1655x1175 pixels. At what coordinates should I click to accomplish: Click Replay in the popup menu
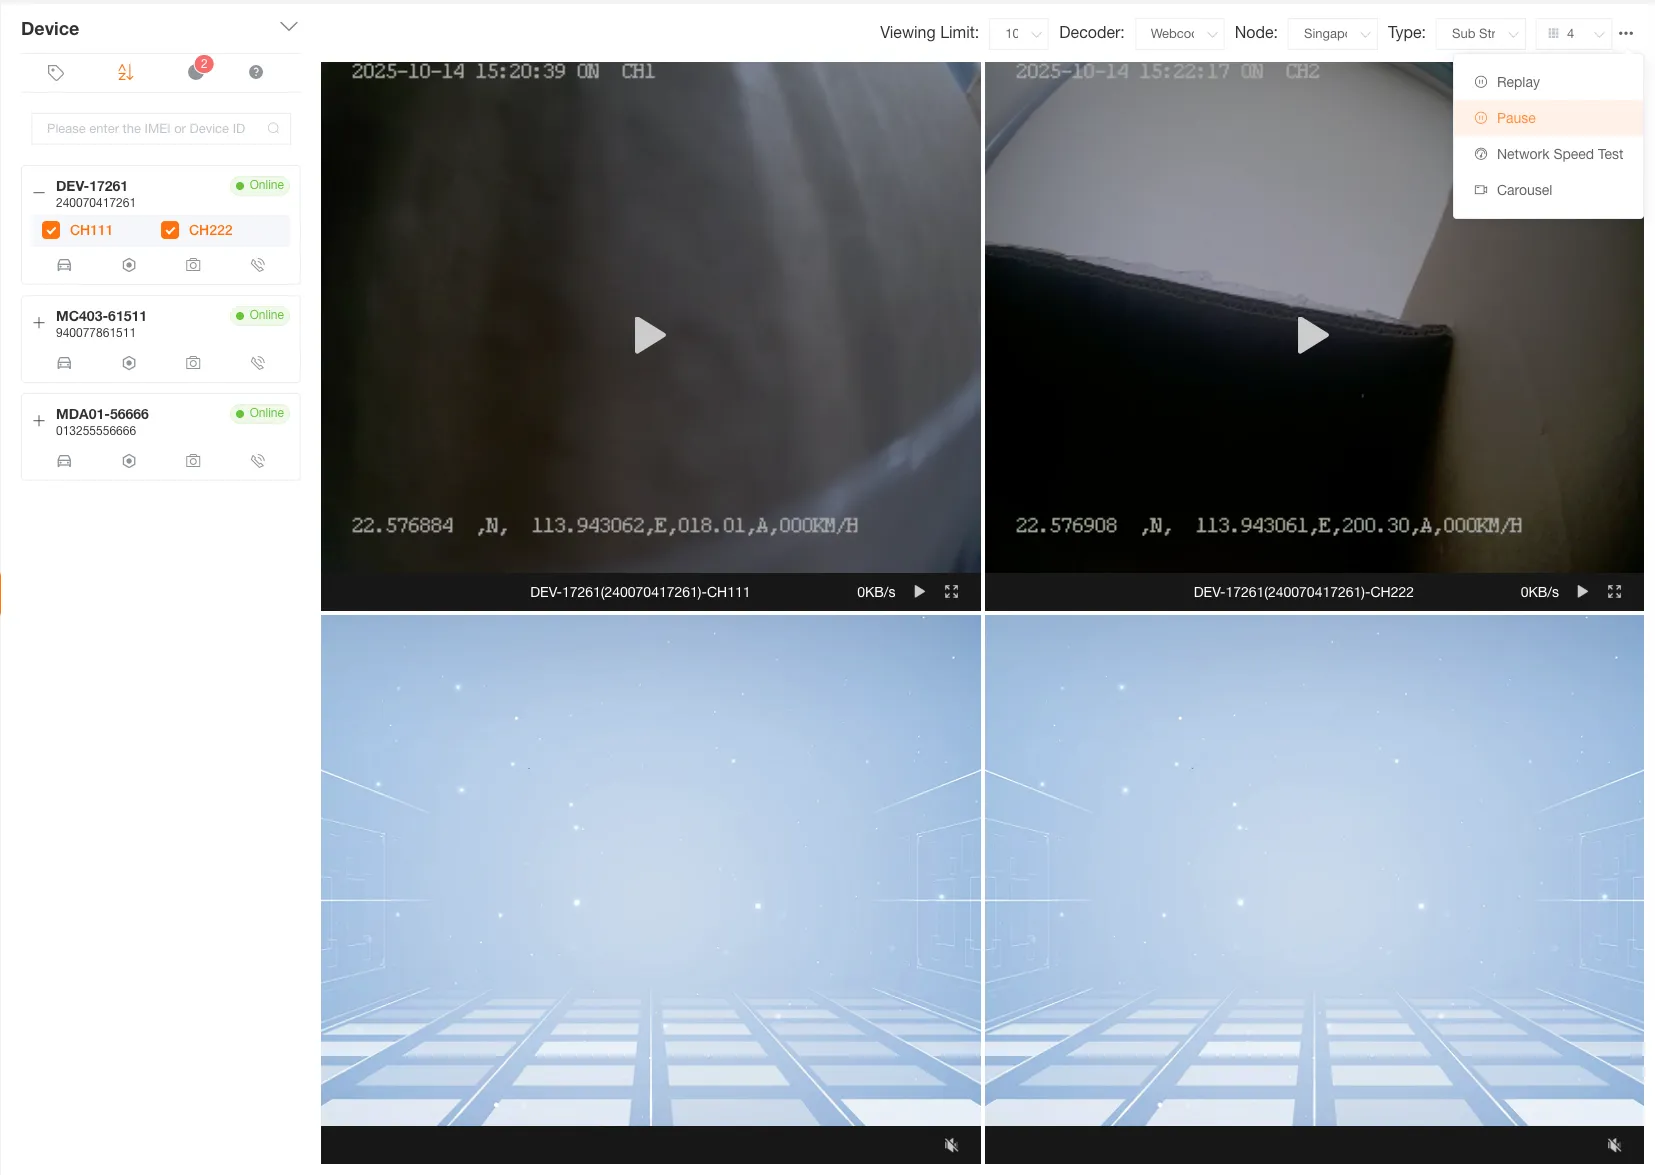(x=1517, y=81)
